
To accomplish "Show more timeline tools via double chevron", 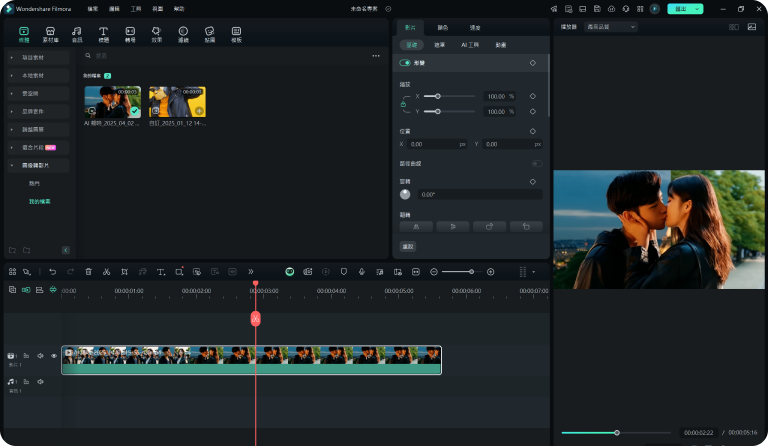I will tap(251, 272).
